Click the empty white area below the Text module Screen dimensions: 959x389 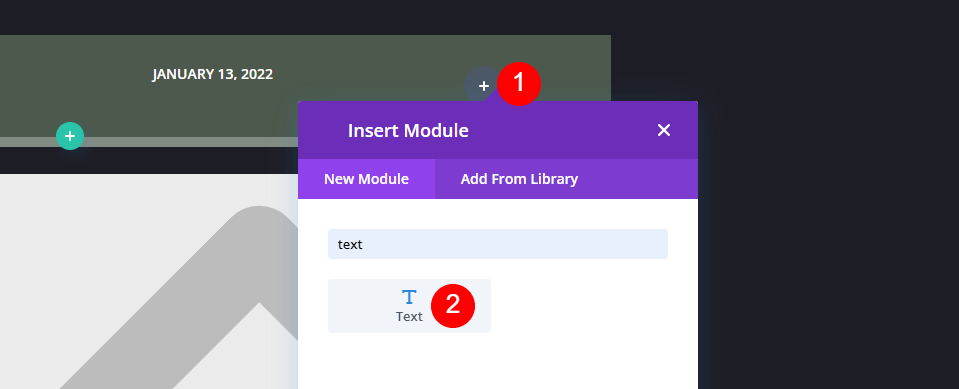[x=498, y=362]
